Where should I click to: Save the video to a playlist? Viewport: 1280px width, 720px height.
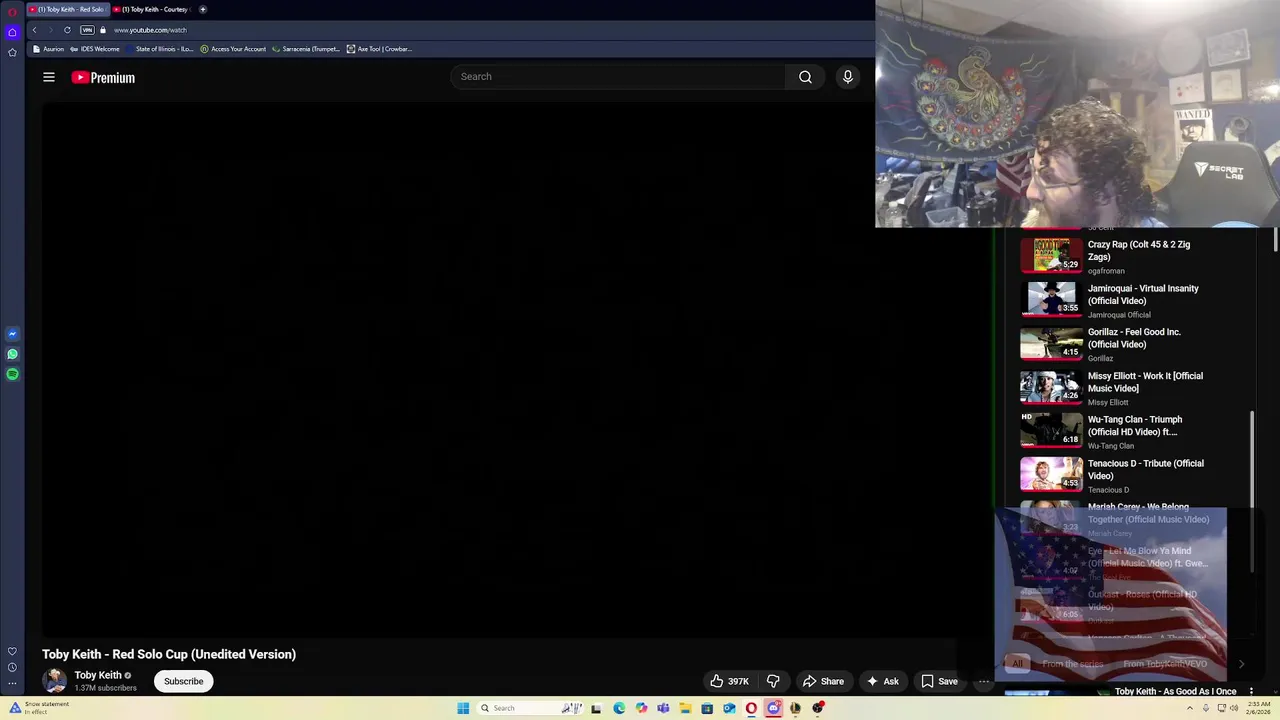coord(940,681)
